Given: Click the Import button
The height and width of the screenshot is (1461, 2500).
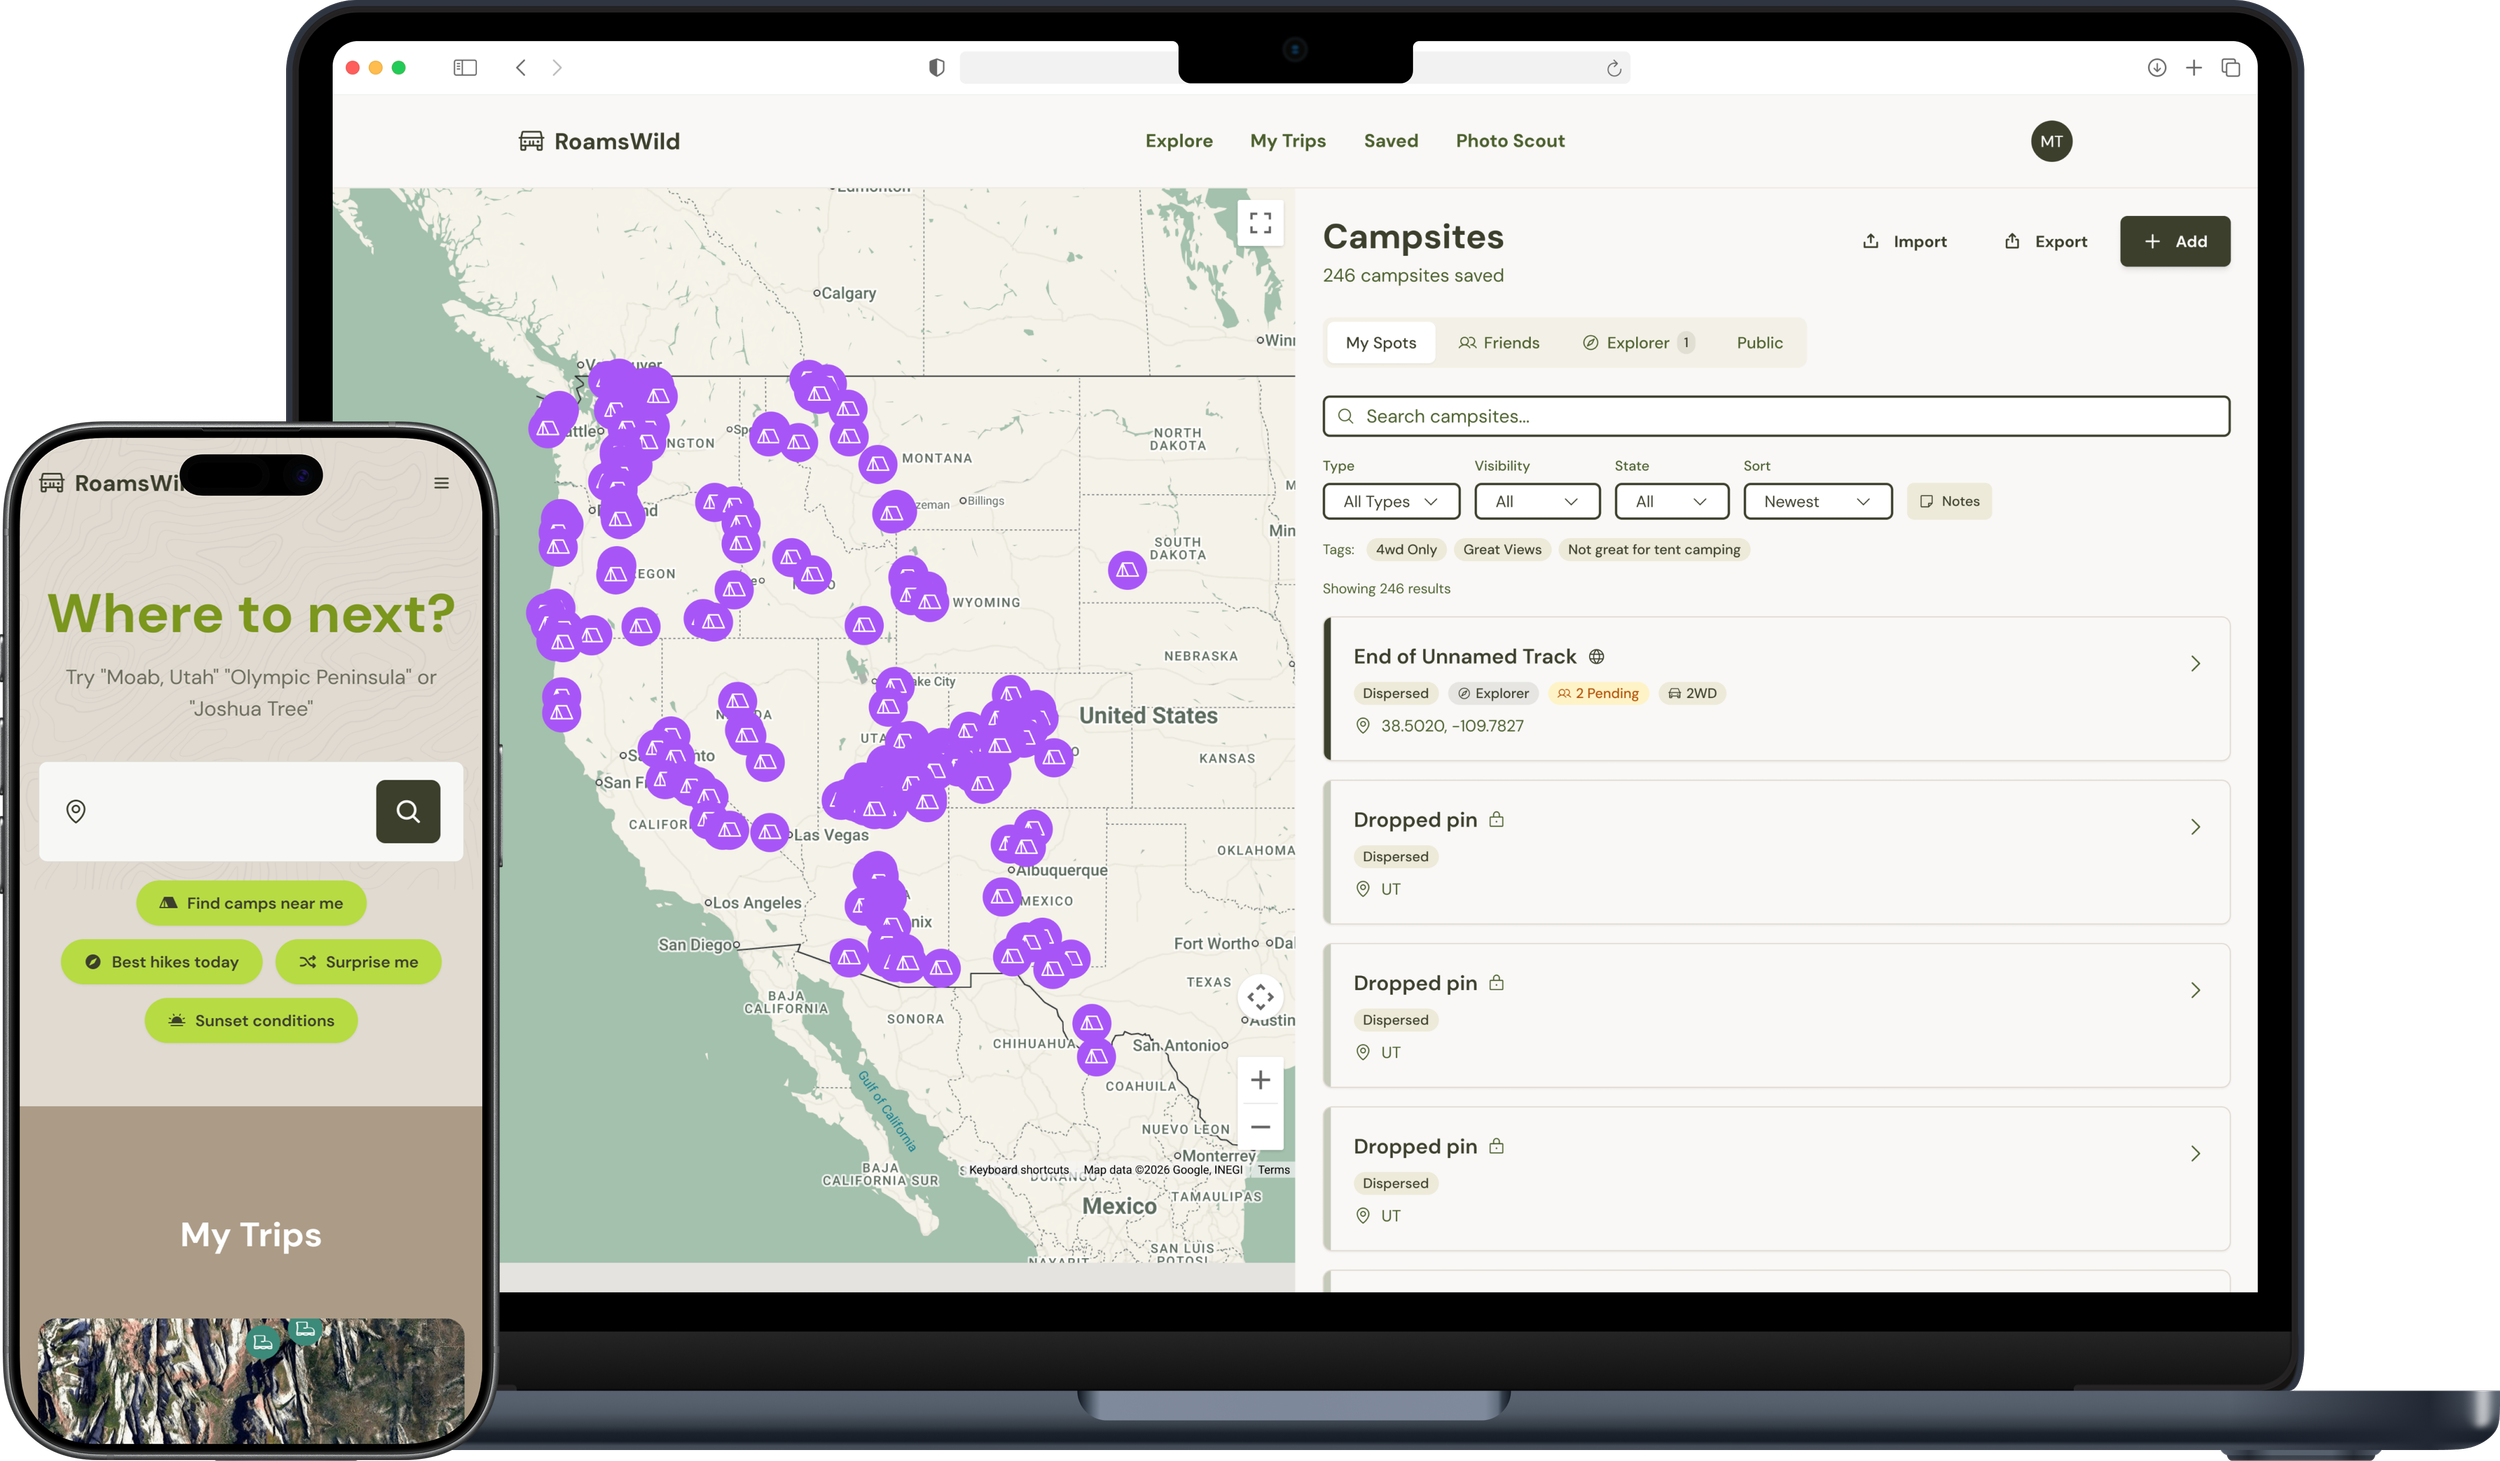Looking at the screenshot, I should click(1904, 241).
